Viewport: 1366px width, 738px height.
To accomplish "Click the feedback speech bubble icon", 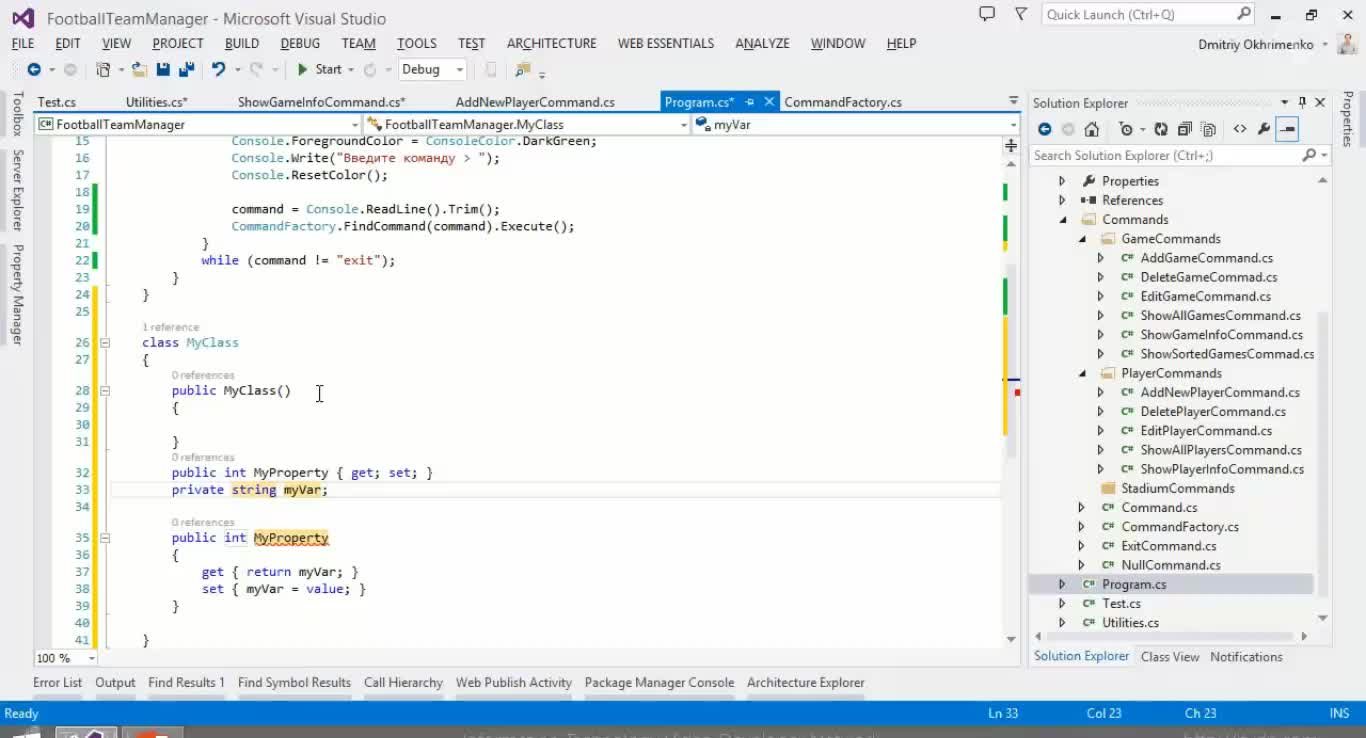I will tap(987, 14).
